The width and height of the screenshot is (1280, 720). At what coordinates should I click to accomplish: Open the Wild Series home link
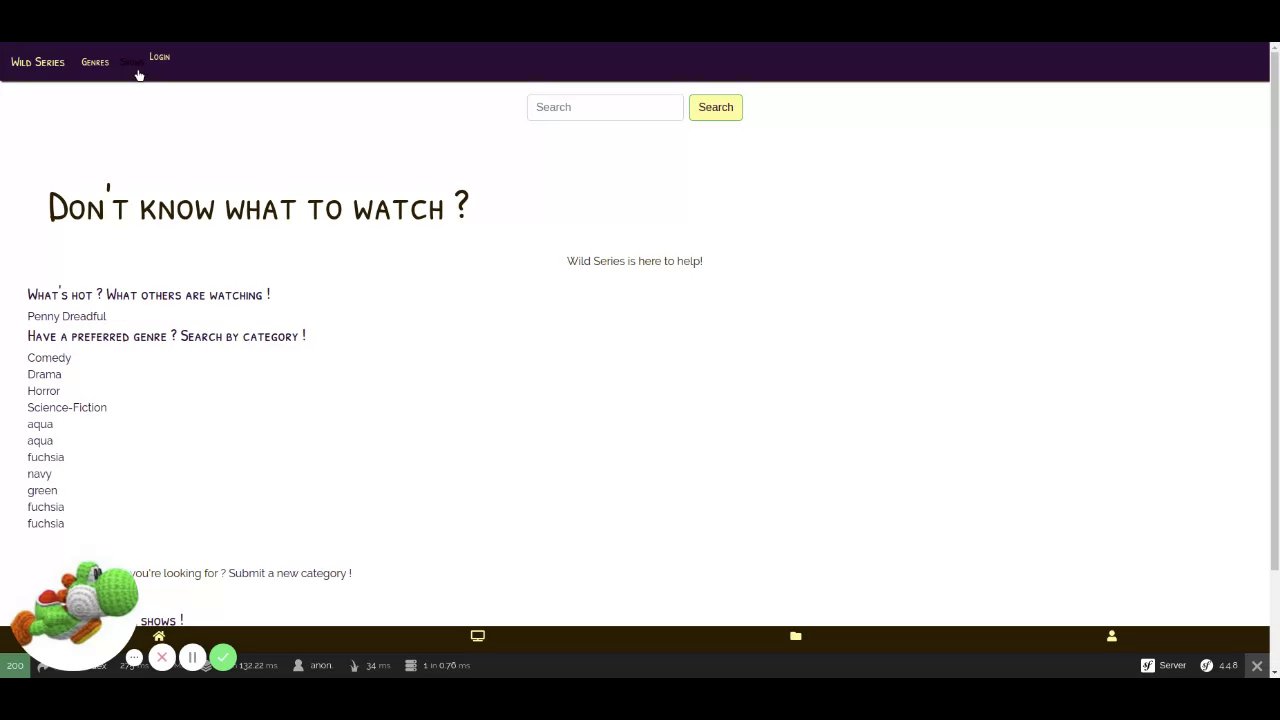click(38, 62)
